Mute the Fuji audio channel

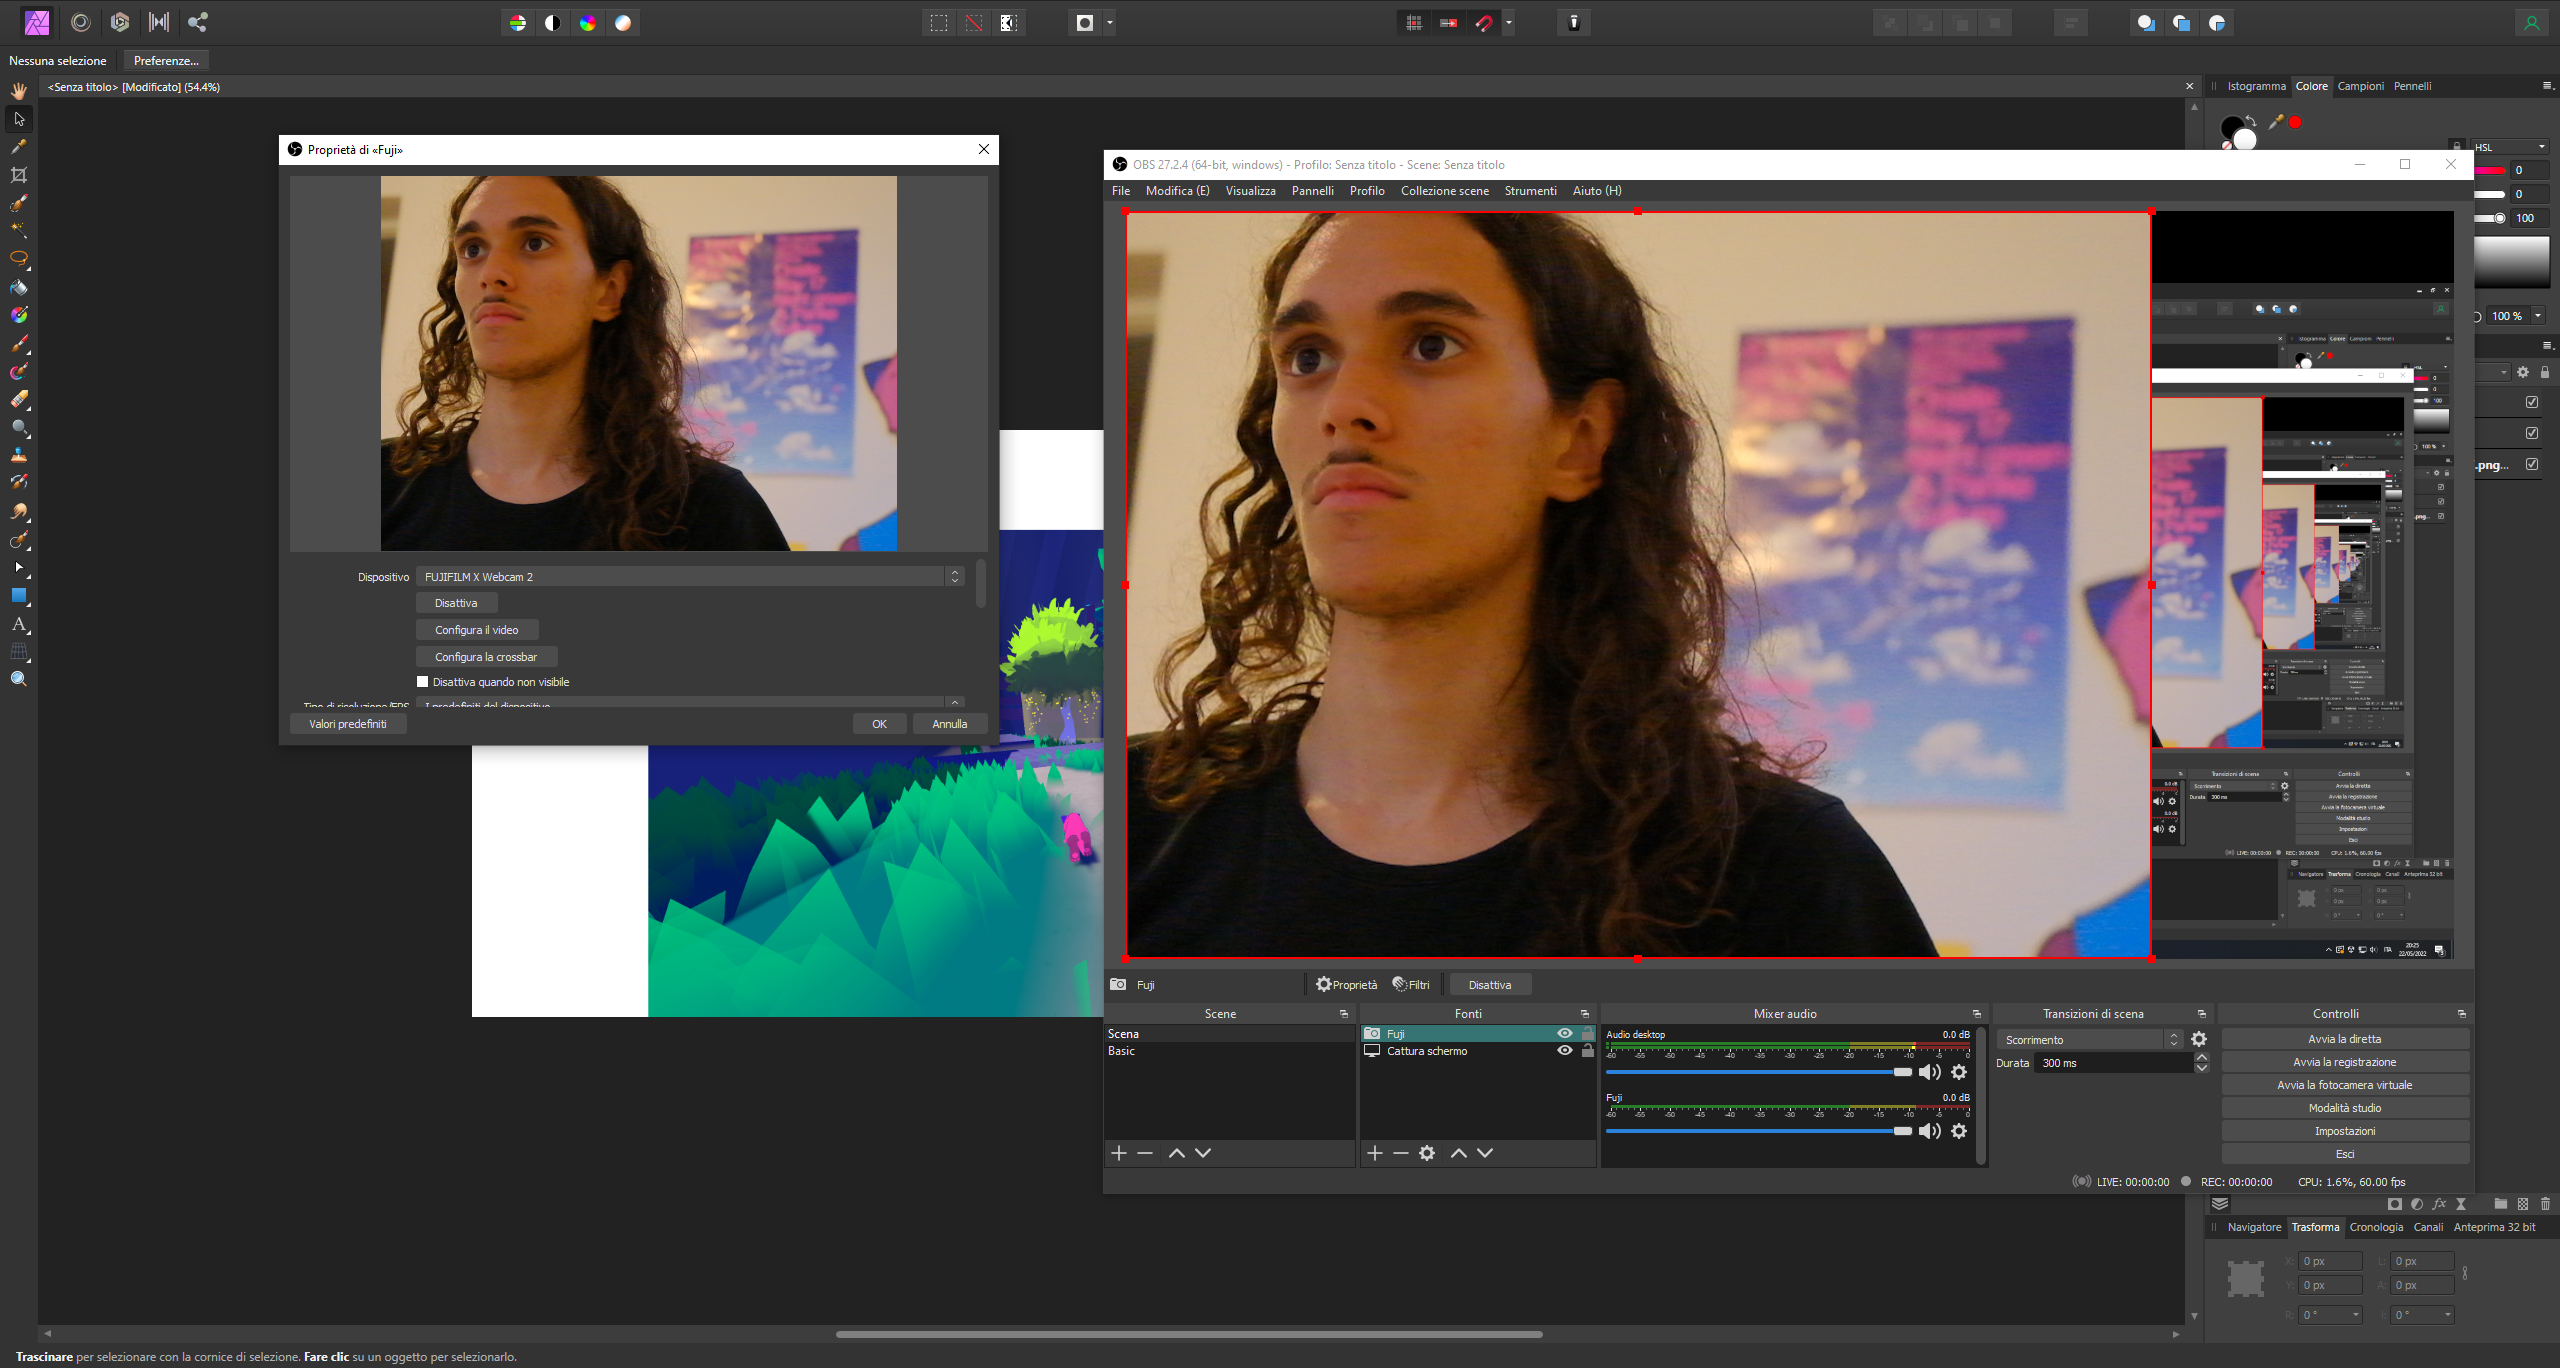click(1929, 1131)
